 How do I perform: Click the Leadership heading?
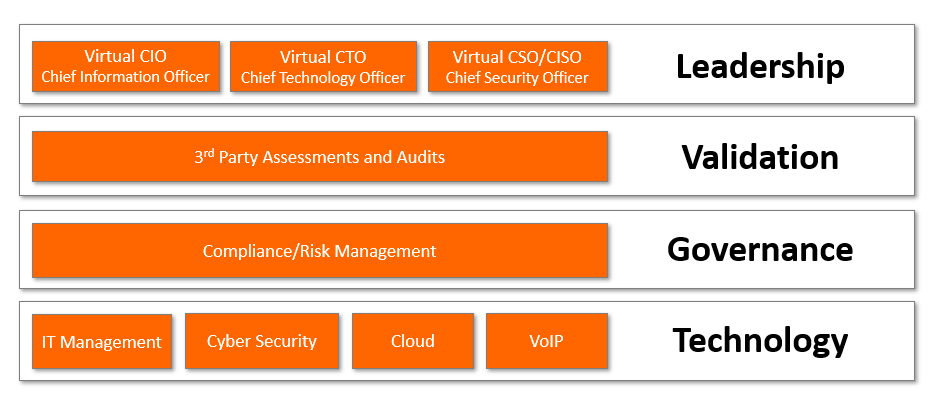760,66
